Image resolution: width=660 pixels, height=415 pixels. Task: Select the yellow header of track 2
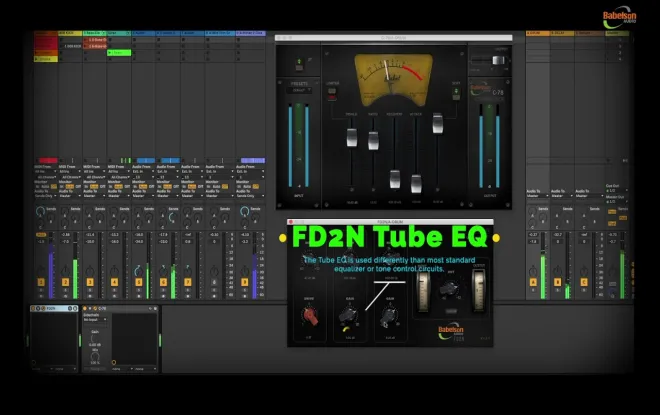[70, 33]
